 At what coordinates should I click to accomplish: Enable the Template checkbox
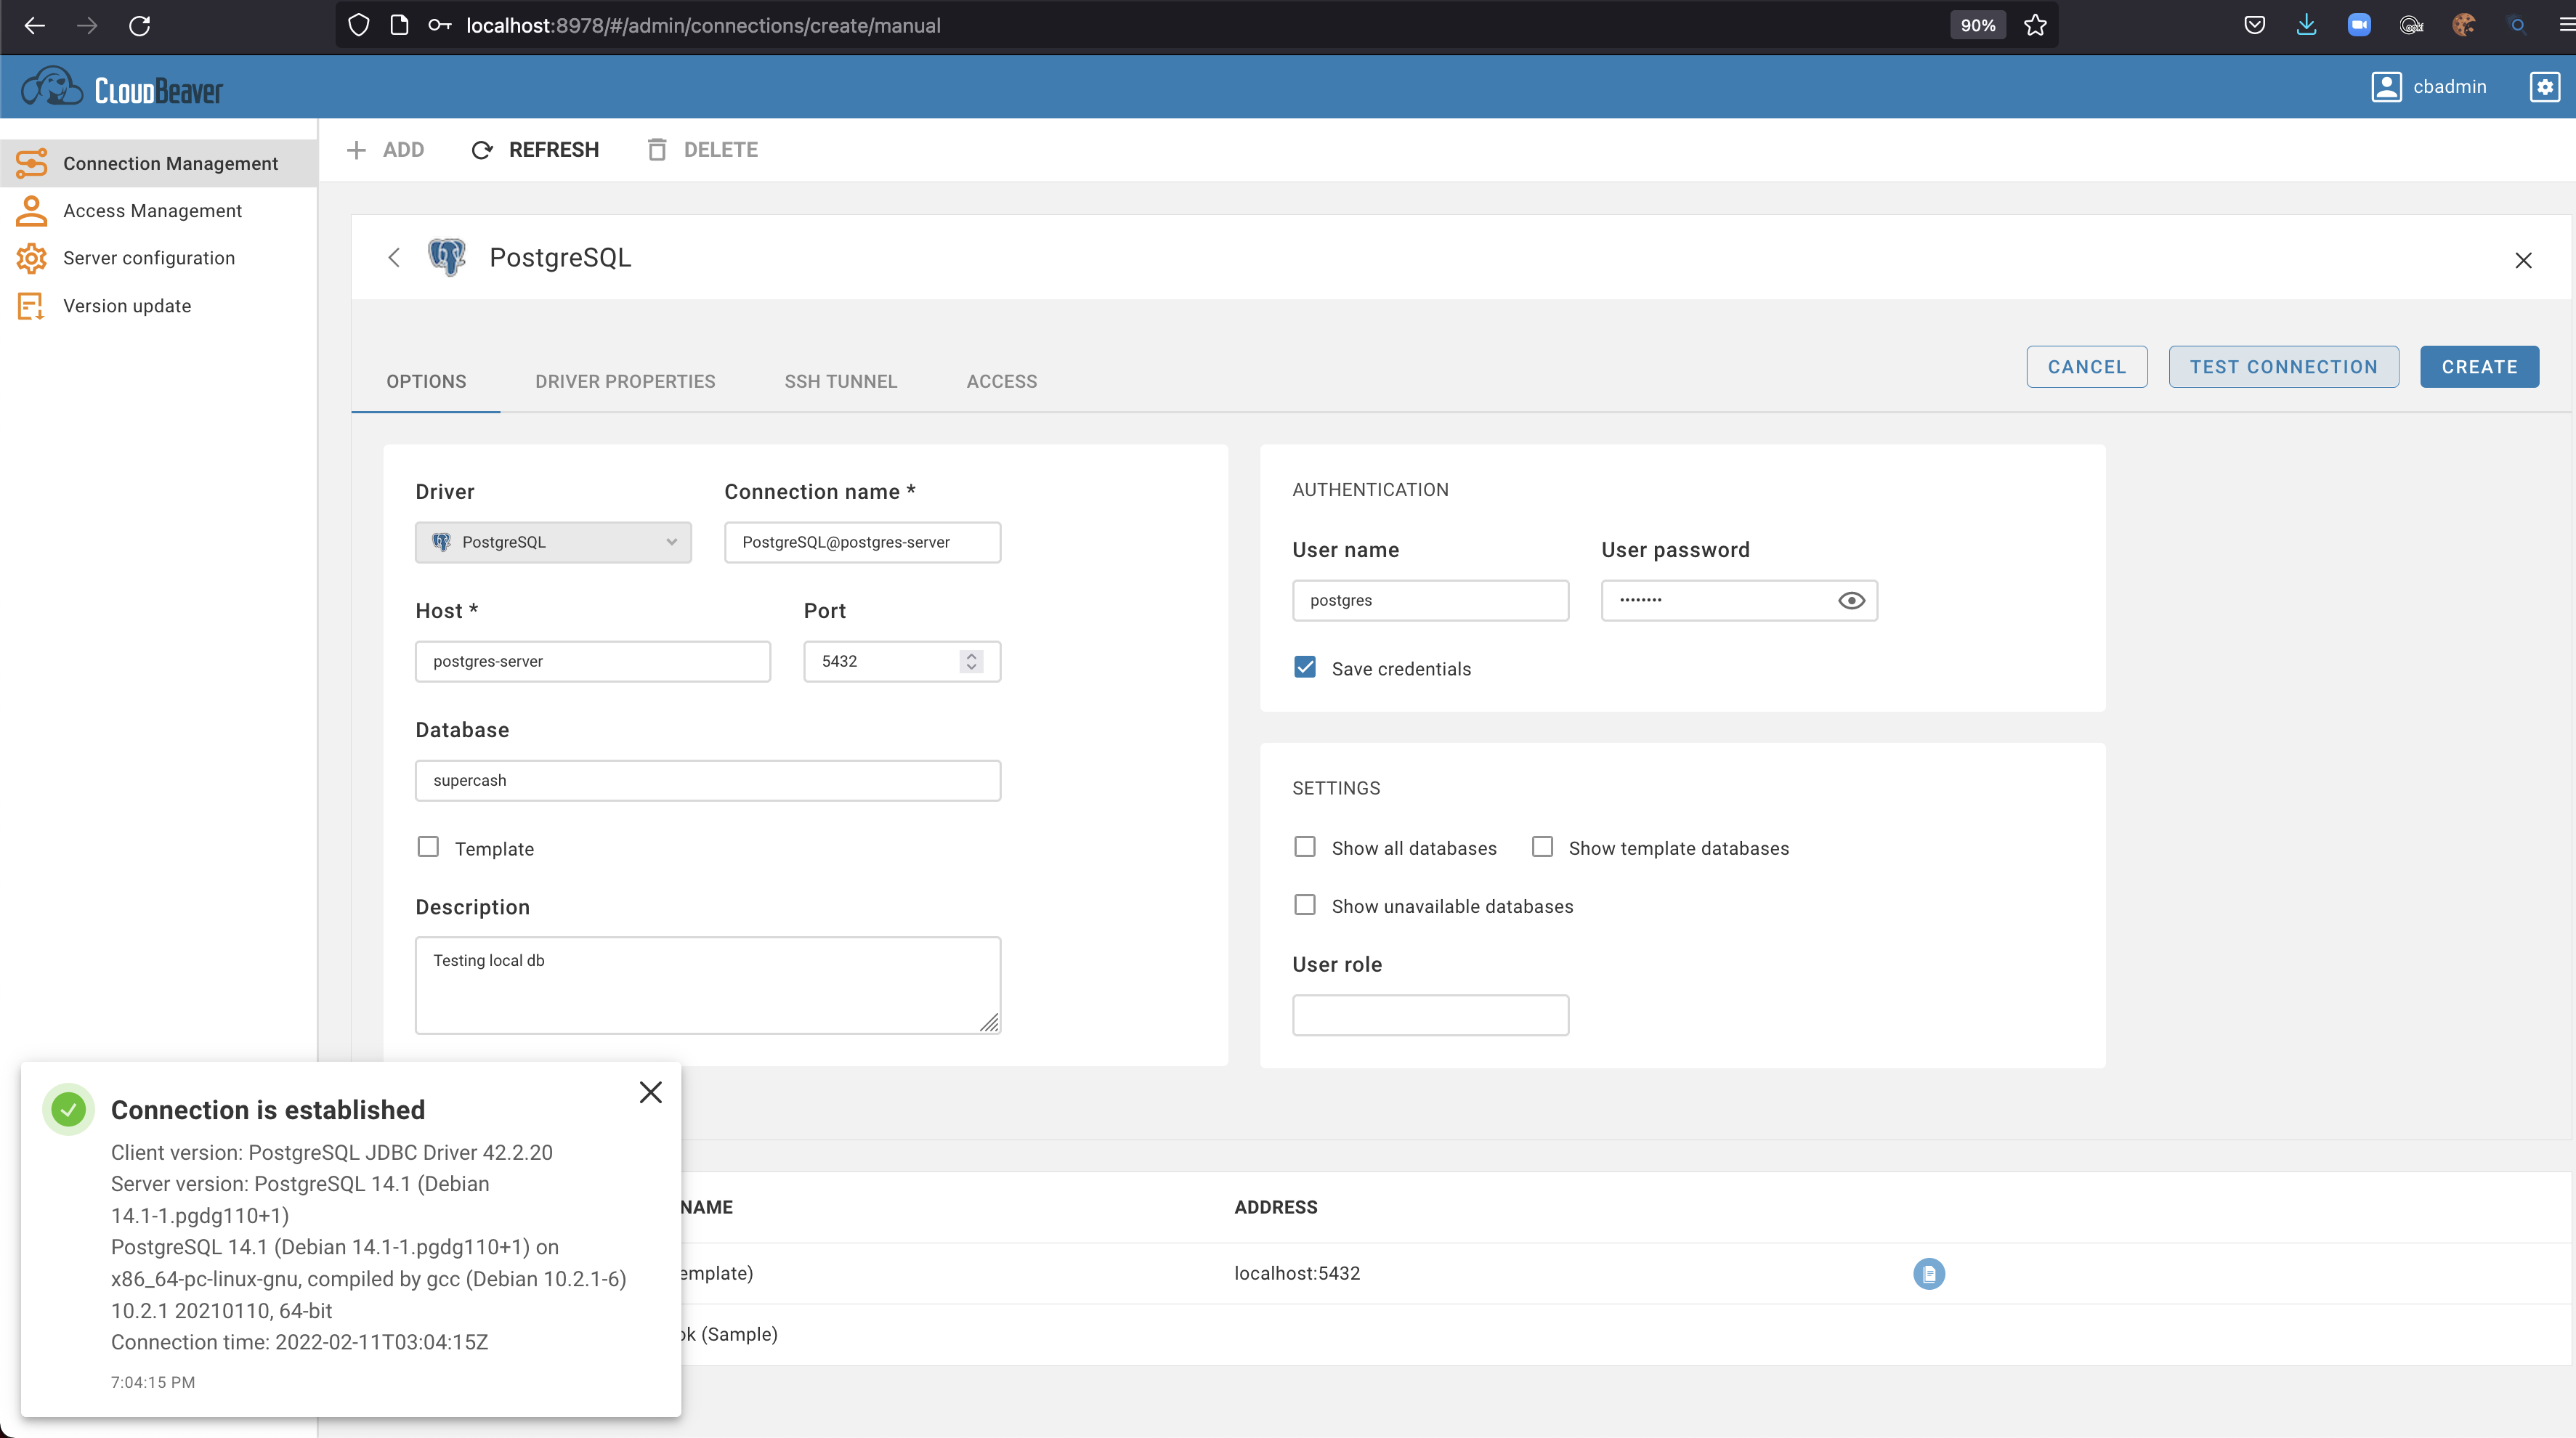point(428,847)
